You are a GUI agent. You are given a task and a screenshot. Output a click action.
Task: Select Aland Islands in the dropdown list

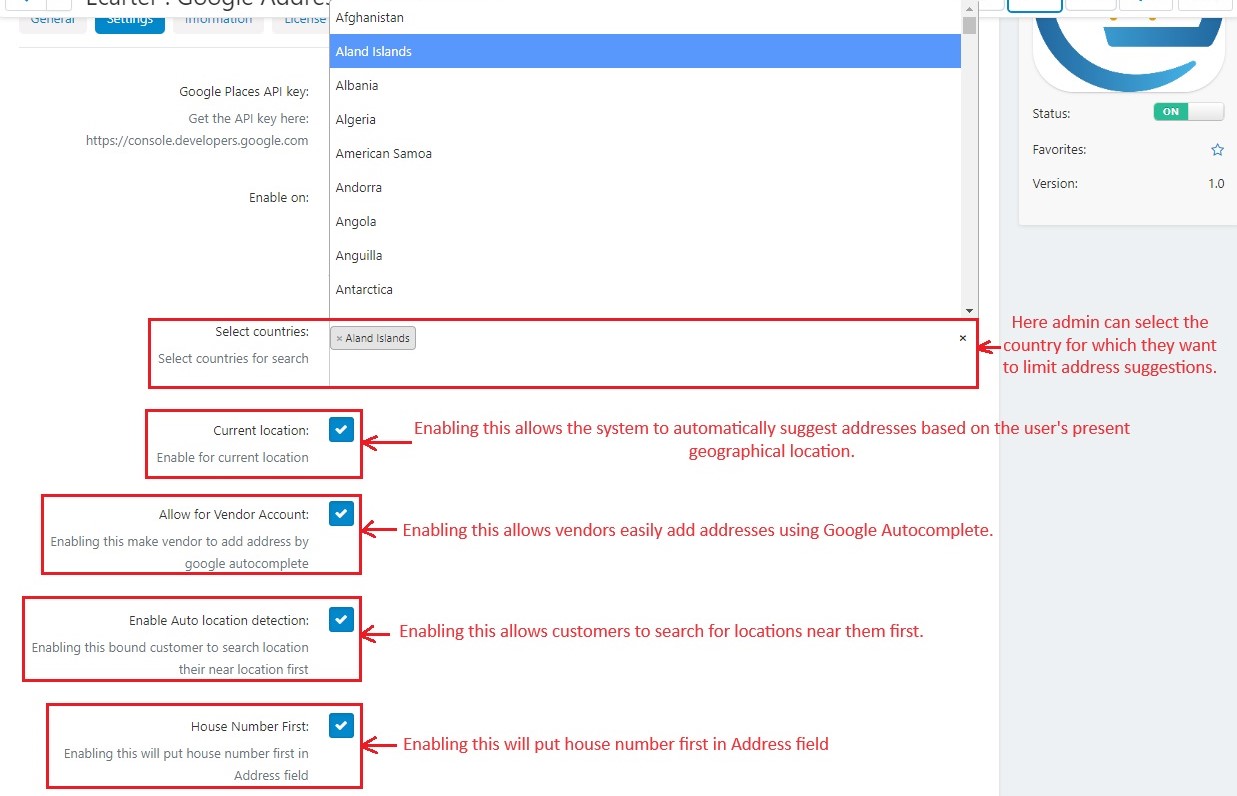pyautogui.click(x=645, y=51)
